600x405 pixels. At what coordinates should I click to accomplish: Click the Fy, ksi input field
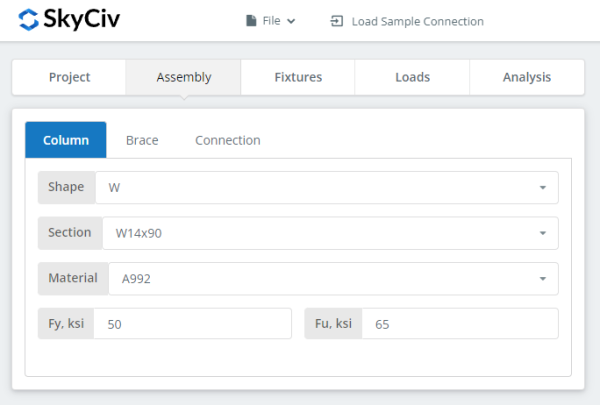[194, 324]
